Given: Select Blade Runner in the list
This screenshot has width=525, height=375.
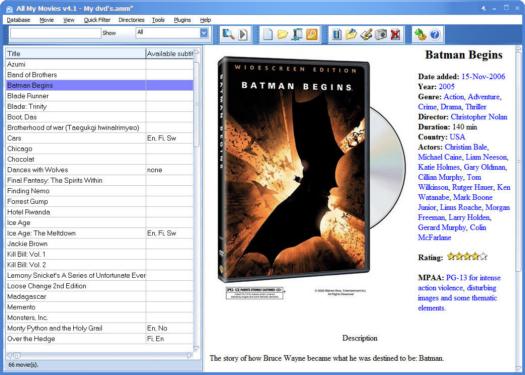Looking at the screenshot, I should click(x=99, y=96).
